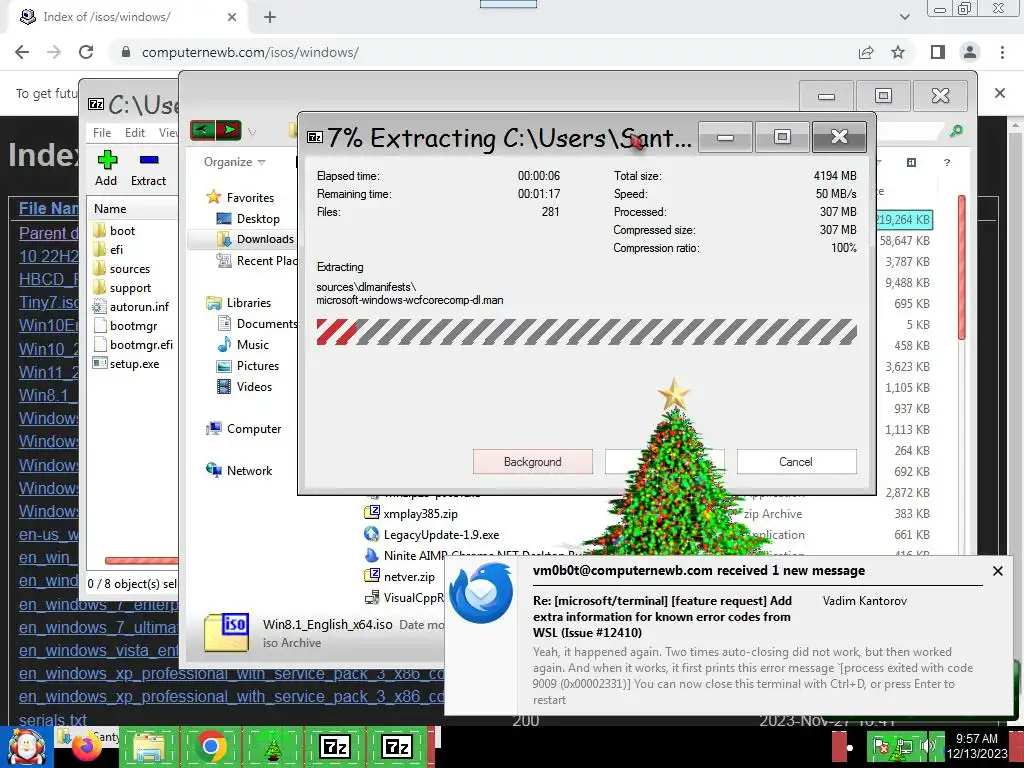Click the File Name column link on webpage
The image size is (1024, 768).
pos(48,208)
